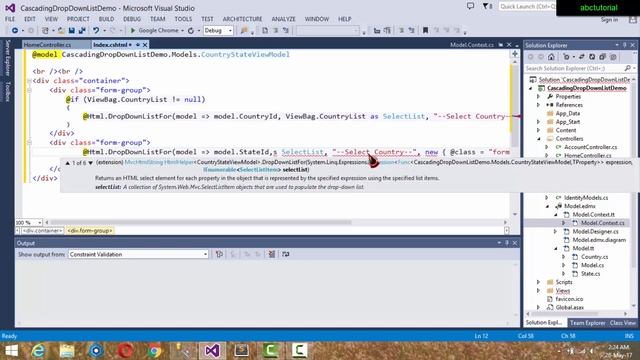Open the Server Explorer side tab
This screenshot has width=640, height=360.
[x=7, y=58]
